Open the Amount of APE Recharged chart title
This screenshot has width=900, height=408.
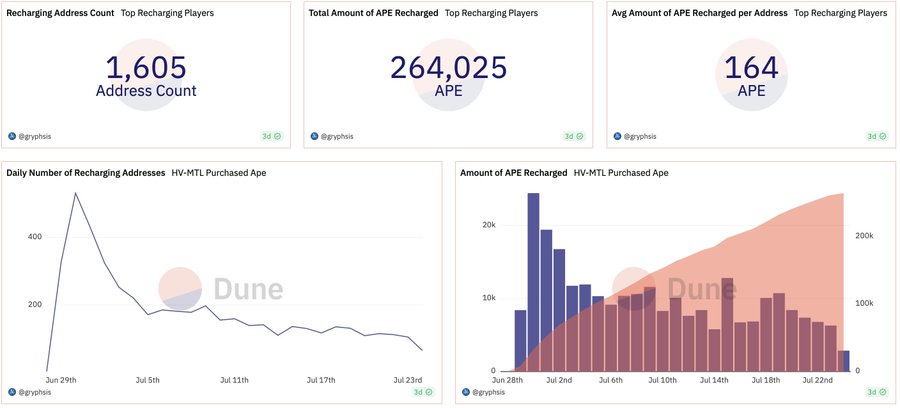[514, 173]
